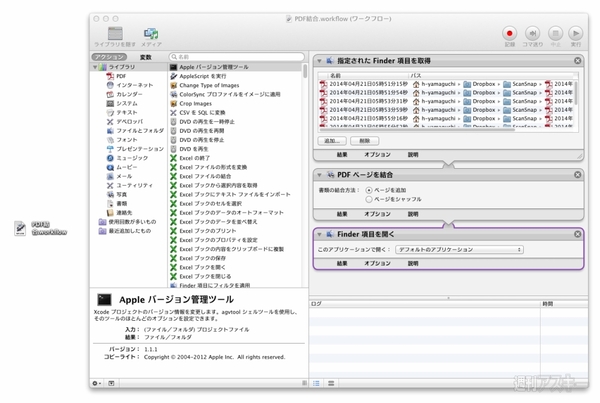Select メール category in library
Viewport: 600px width, 403px height.
119,176
